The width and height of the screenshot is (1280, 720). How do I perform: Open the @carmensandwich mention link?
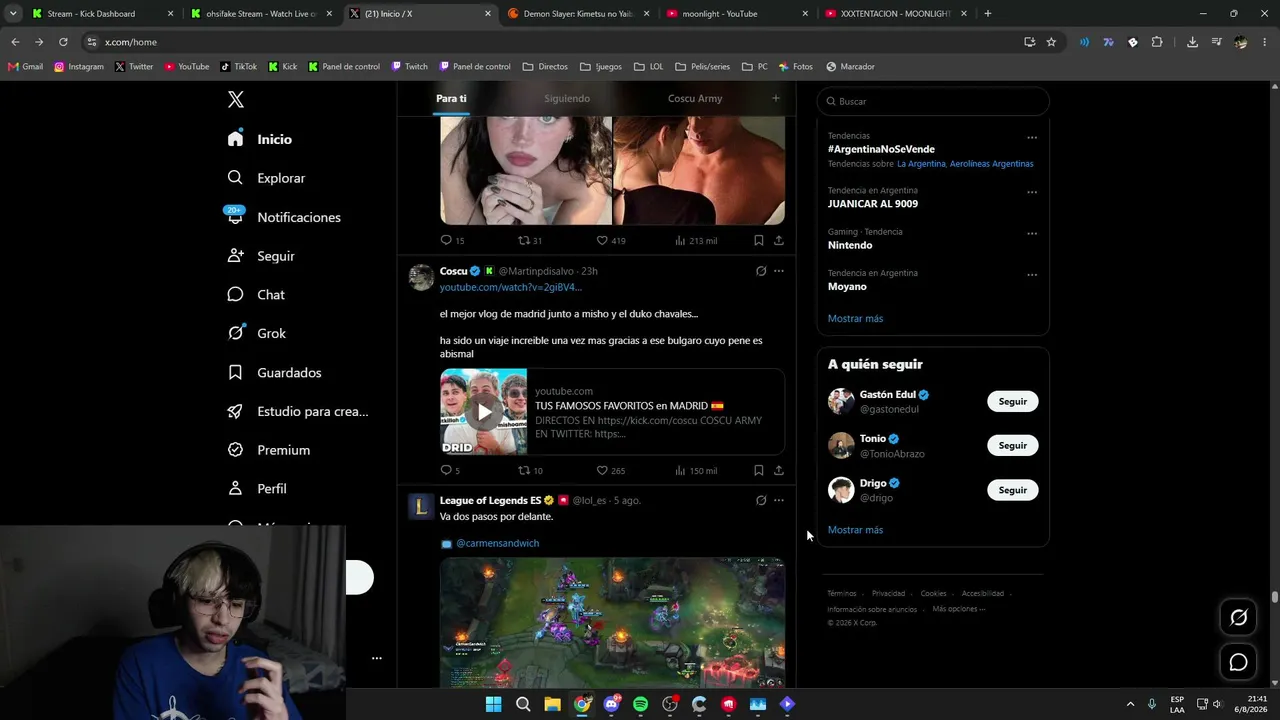pyautogui.click(x=497, y=543)
